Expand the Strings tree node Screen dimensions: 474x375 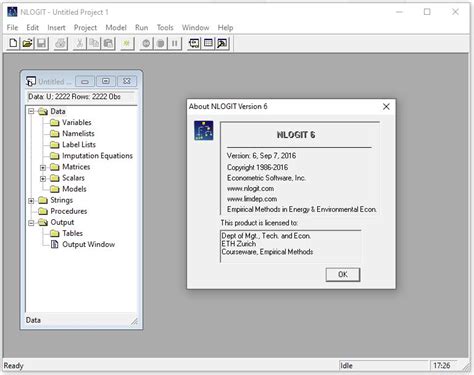[x=31, y=200]
